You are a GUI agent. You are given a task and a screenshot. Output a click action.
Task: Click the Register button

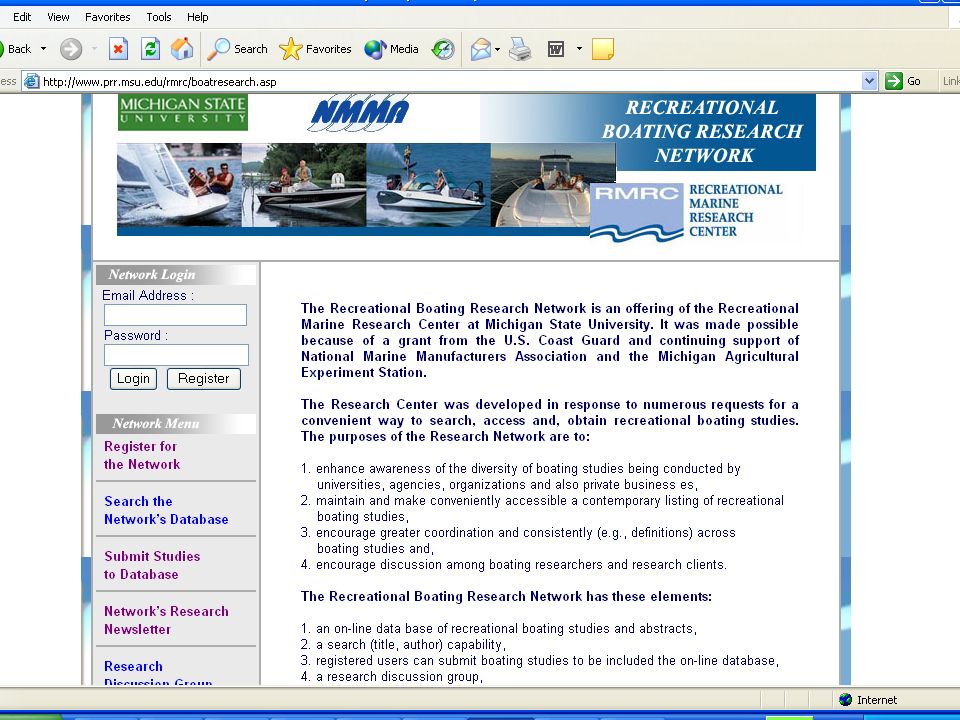pos(204,379)
